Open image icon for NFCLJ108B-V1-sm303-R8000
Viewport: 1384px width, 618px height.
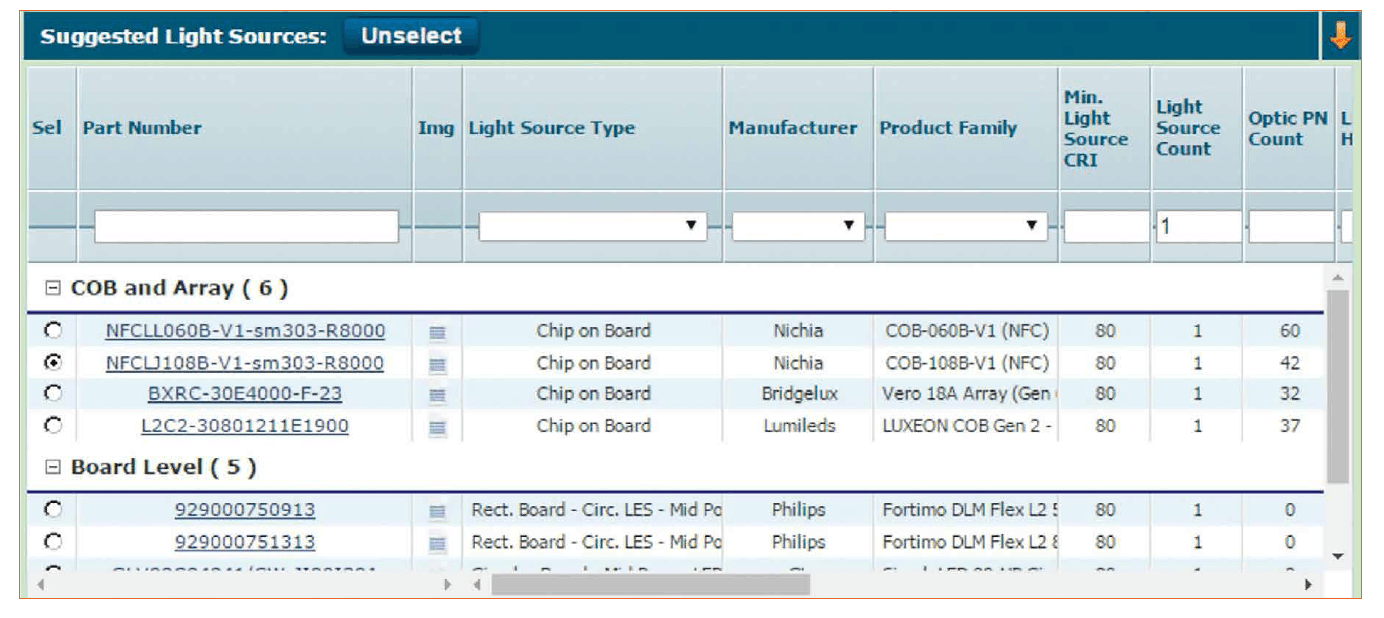point(437,363)
